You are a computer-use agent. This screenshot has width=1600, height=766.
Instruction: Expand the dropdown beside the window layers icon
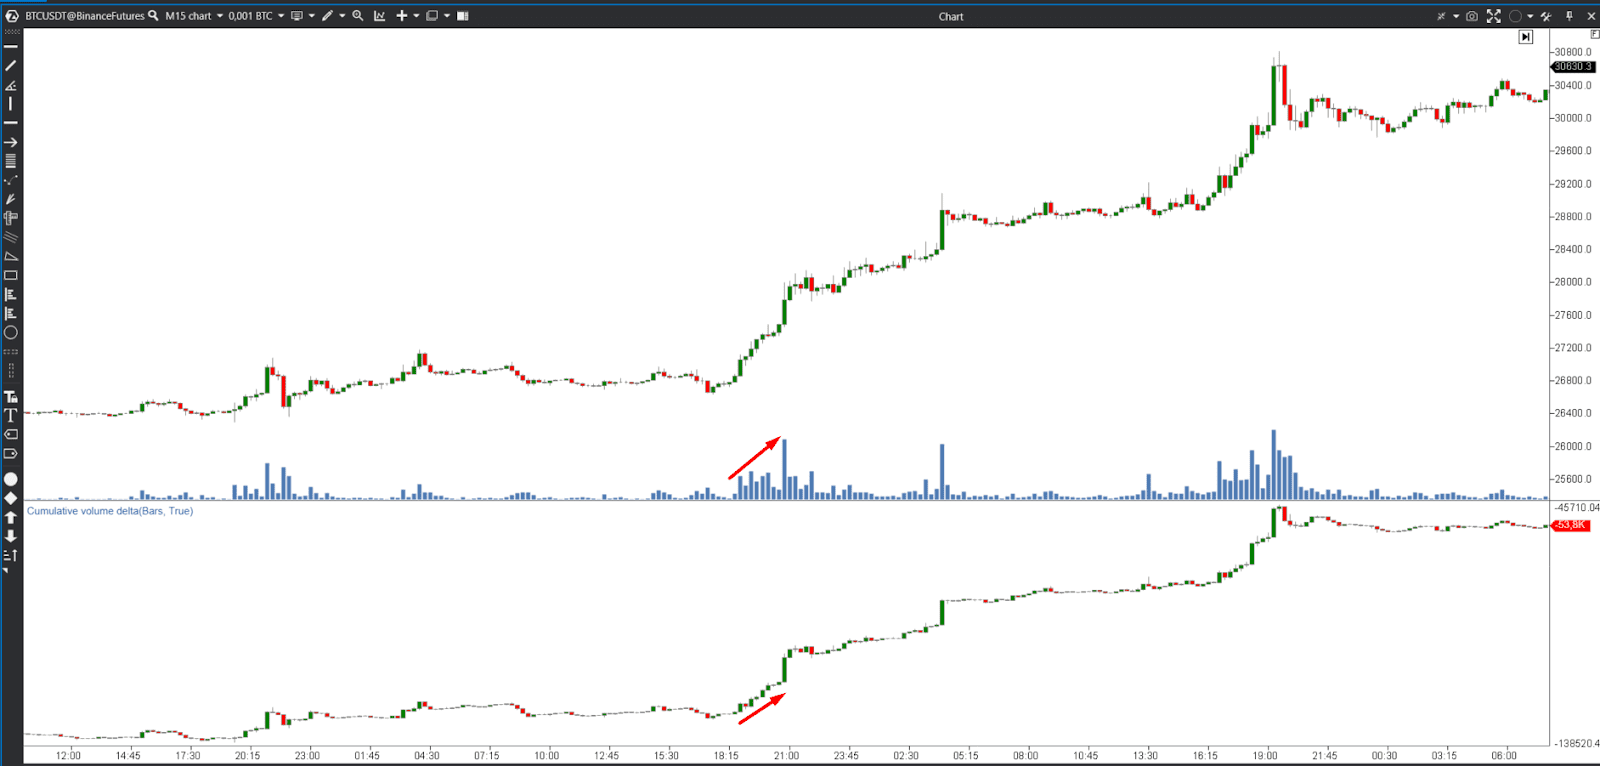(447, 16)
